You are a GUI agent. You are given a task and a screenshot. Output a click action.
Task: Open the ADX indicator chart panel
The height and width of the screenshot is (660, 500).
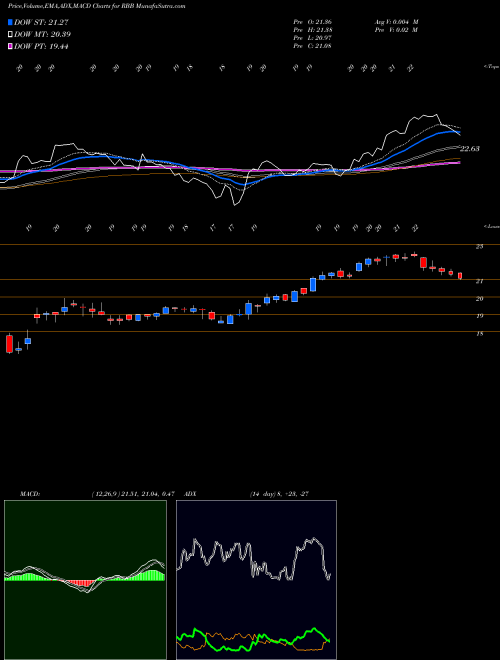coord(256,580)
